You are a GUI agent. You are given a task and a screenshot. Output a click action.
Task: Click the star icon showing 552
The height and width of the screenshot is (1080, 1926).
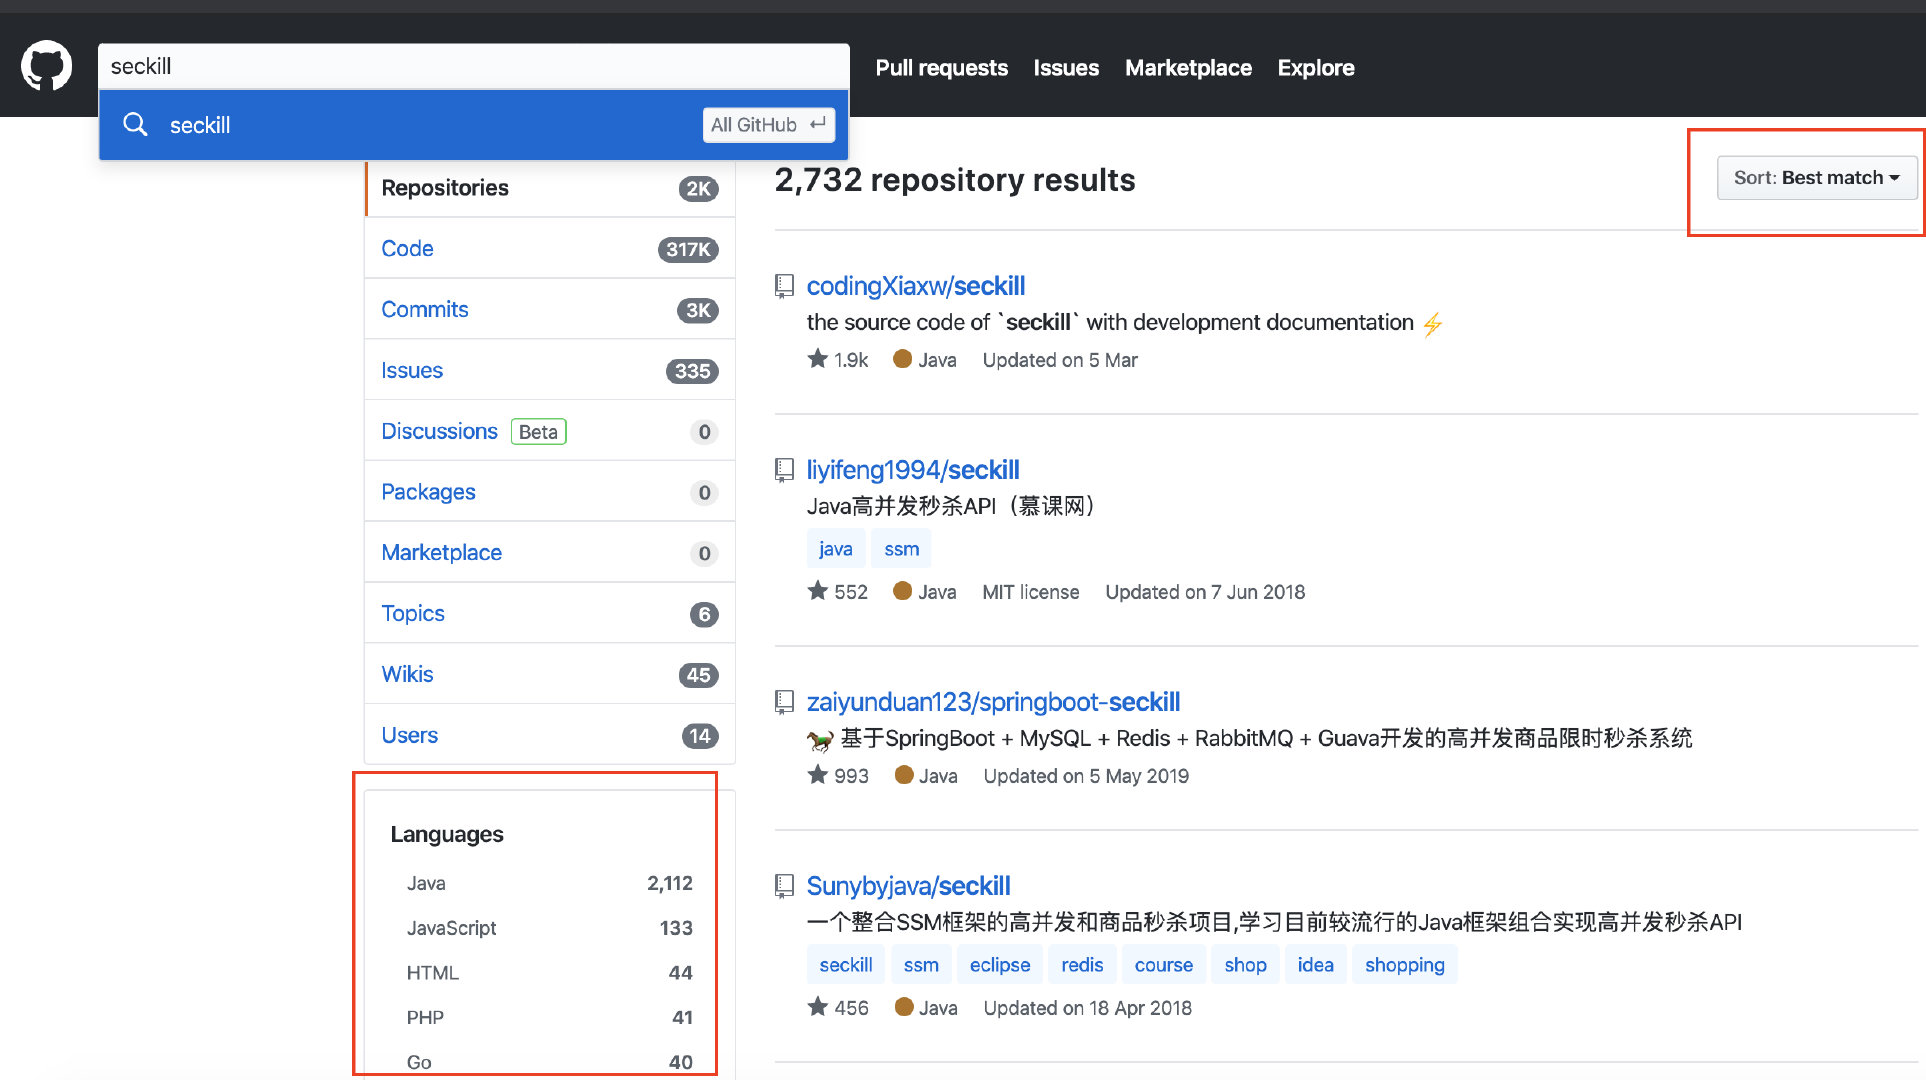tap(818, 591)
